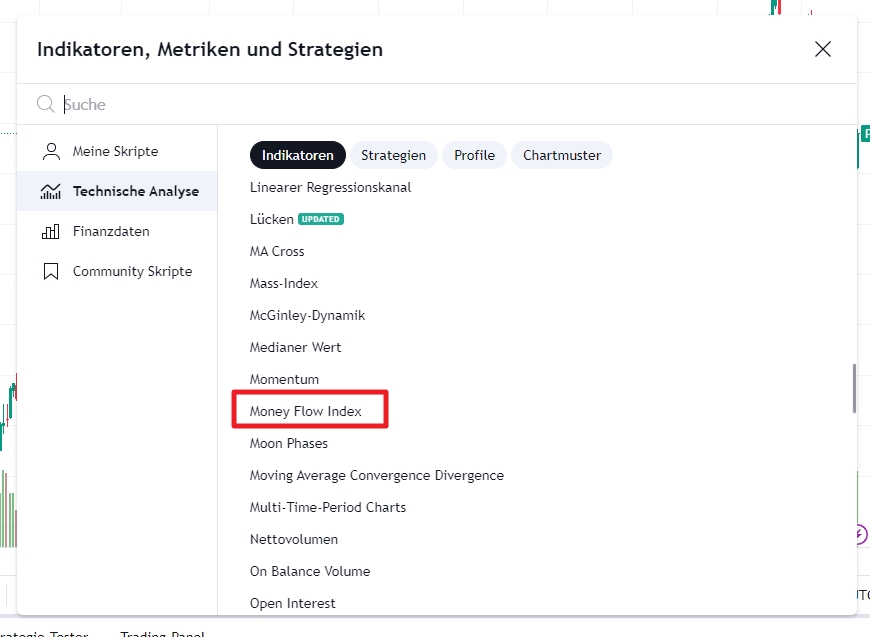
Task: Select the Indikatoren tab
Action: 297,155
